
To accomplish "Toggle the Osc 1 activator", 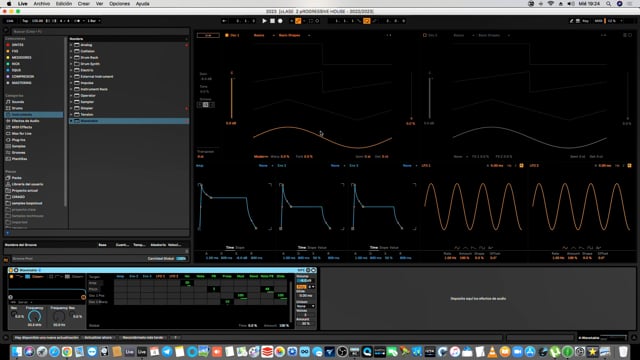I will [227, 36].
